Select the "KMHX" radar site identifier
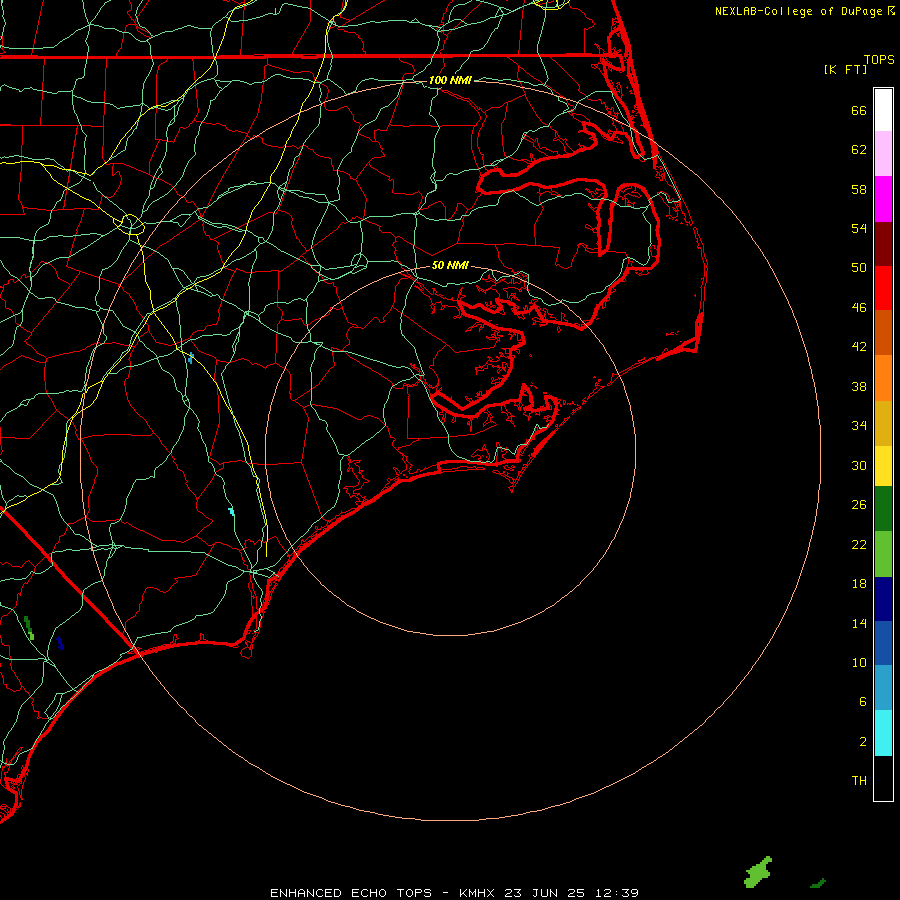900x900 pixels. 479,893
